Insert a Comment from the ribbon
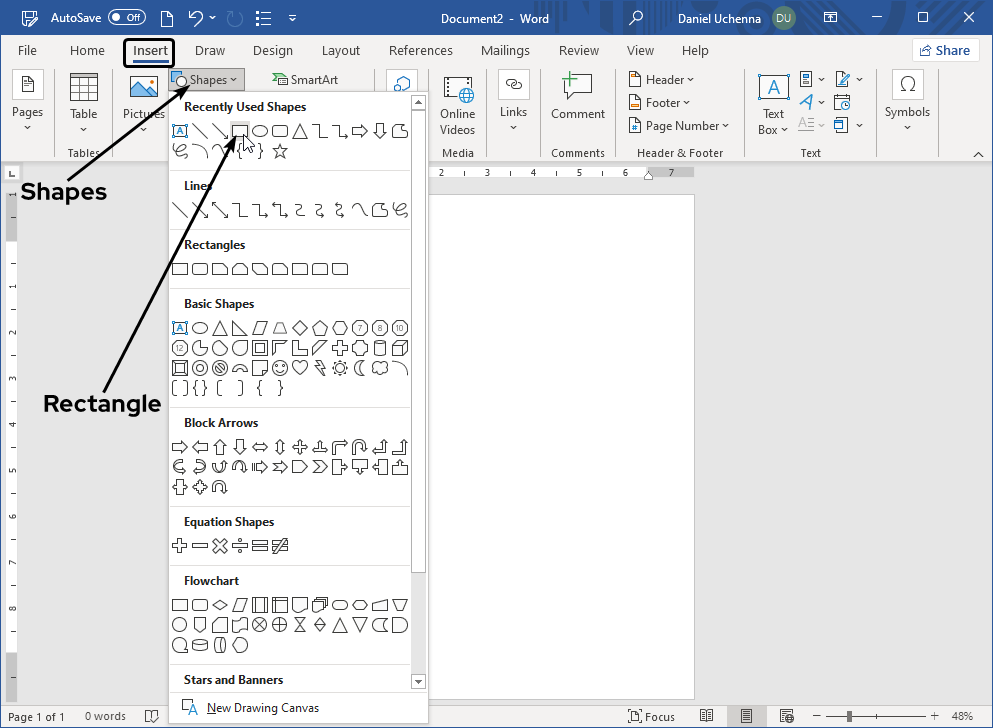This screenshot has height=728, width=993. pyautogui.click(x=578, y=98)
